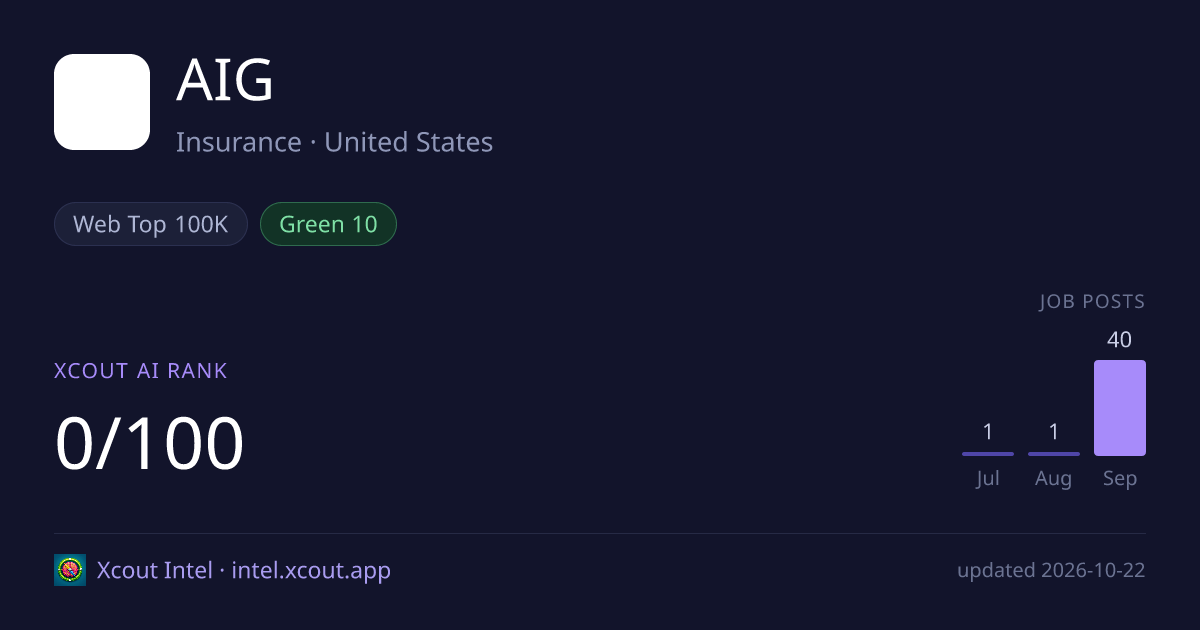Image resolution: width=1200 pixels, height=630 pixels.
Task: Click the white AIG company logo placeholder
Action: coord(102,102)
